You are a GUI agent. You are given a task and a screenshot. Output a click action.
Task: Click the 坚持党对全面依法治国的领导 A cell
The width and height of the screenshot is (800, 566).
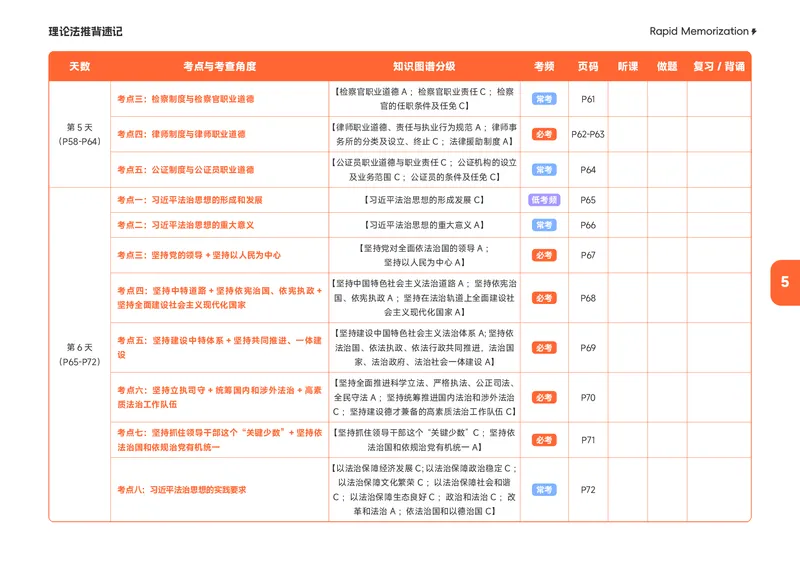(x=424, y=255)
